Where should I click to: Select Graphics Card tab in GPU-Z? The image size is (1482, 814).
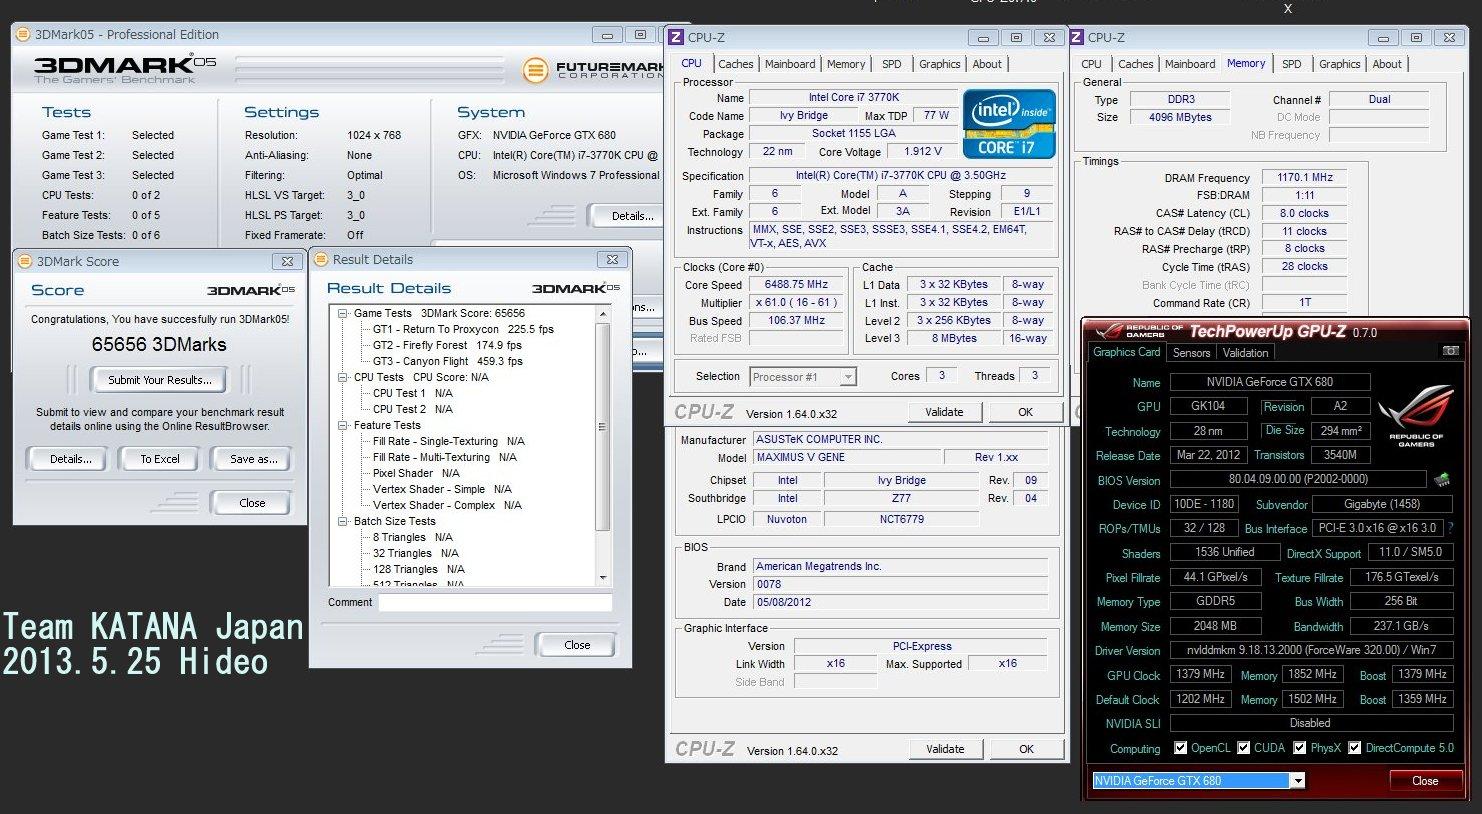coord(1127,352)
